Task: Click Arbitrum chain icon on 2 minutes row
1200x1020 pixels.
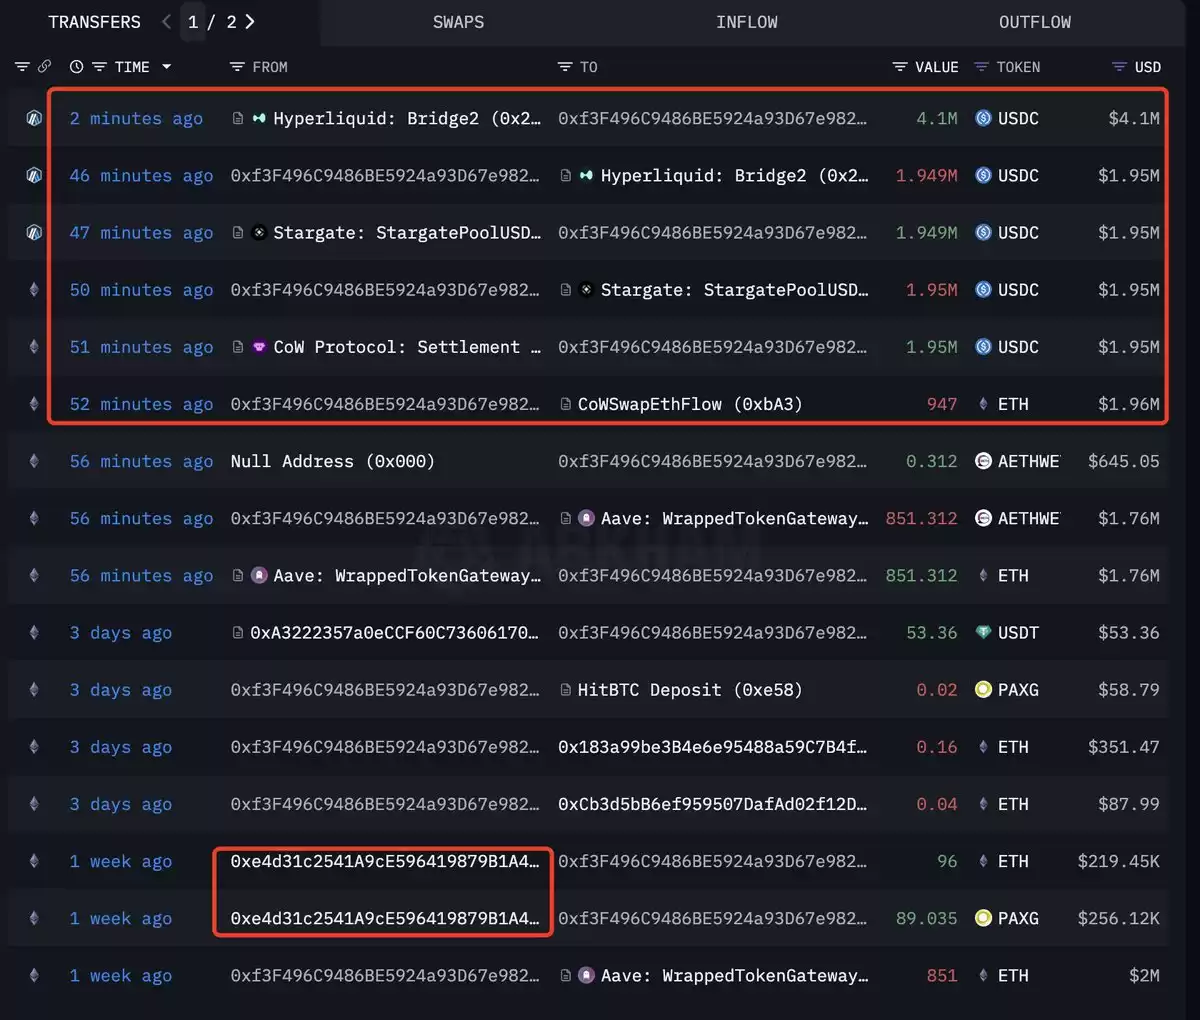Action: click(x=34, y=118)
